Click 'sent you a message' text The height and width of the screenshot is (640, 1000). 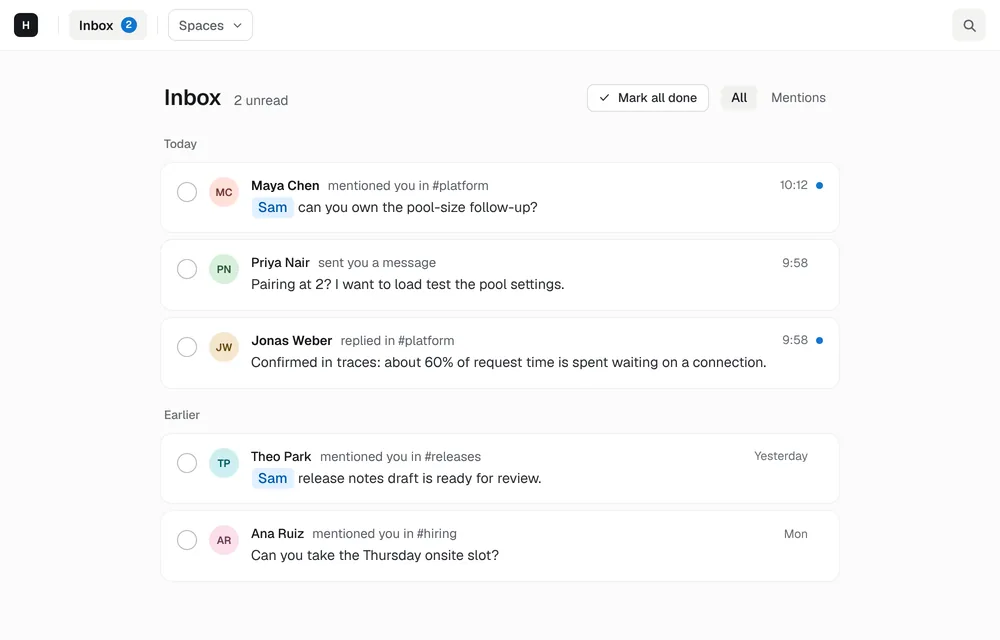click(377, 263)
